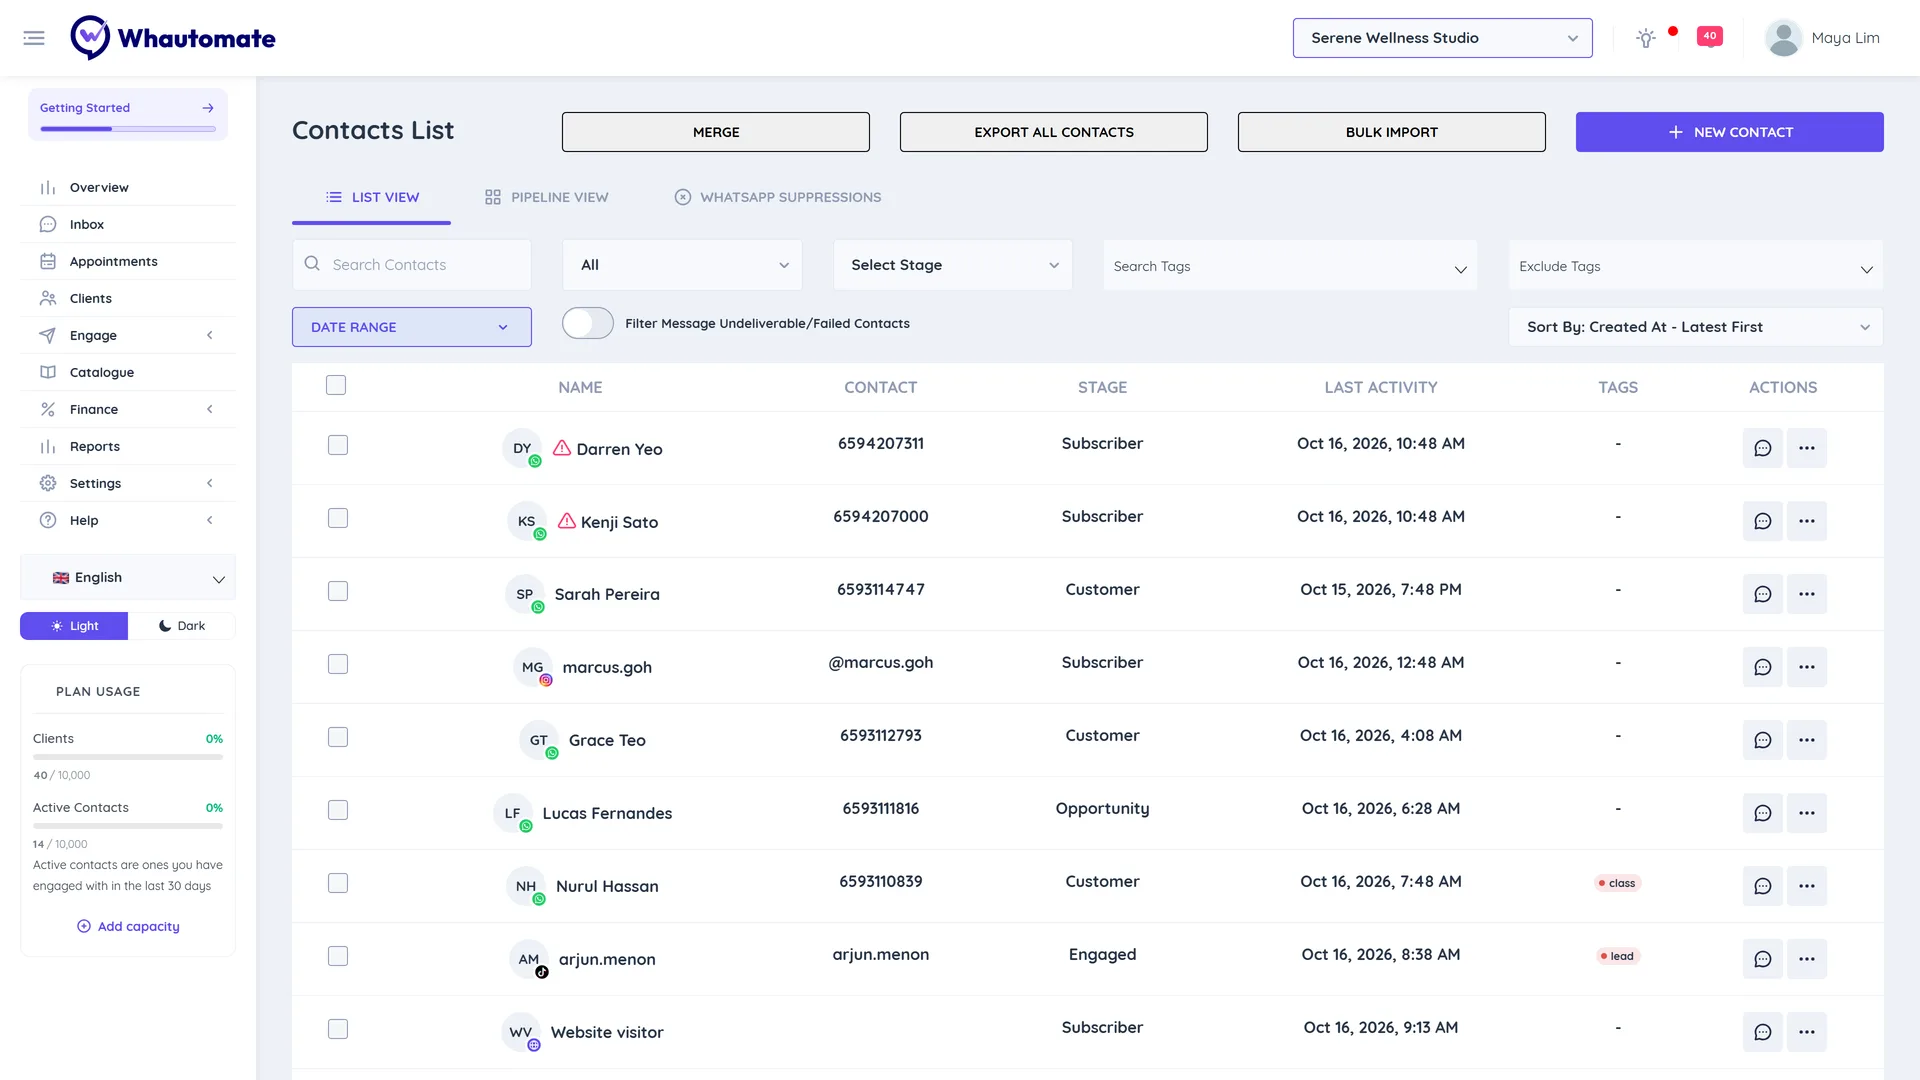
Task: Check the box for Darren Yeo
Action: click(x=338, y=445)
